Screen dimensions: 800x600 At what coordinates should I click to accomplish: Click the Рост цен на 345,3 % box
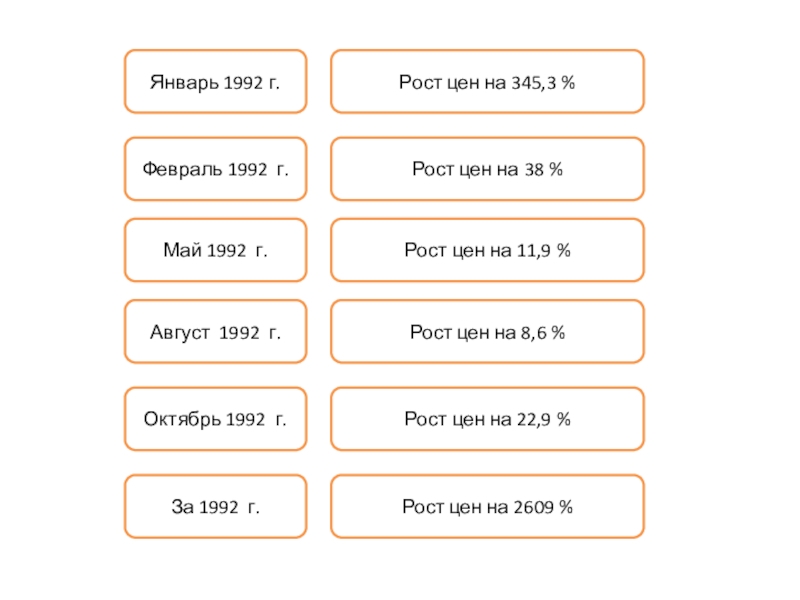pyautogui.click(x=487, y=81)
